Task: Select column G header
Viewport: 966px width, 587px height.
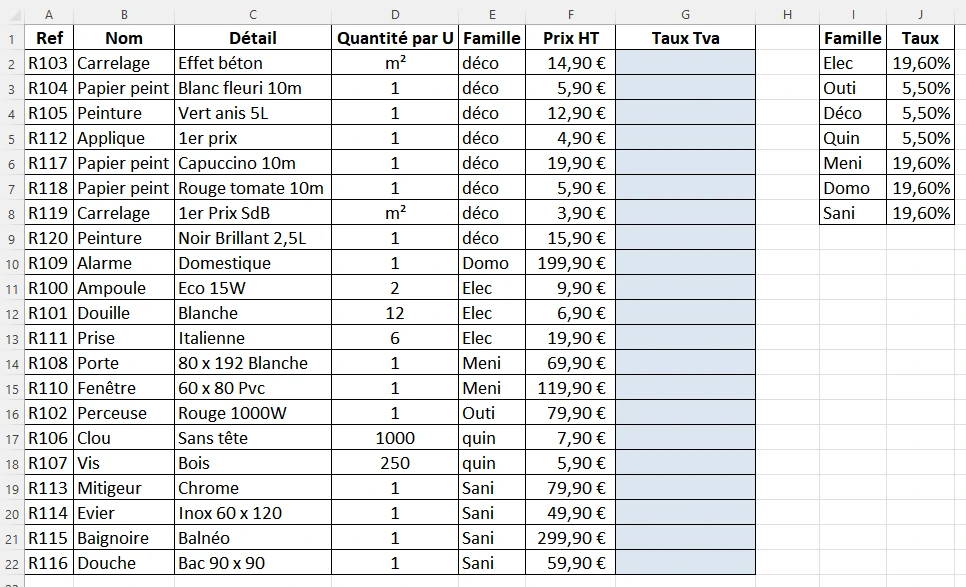Action: coord(685,14)
